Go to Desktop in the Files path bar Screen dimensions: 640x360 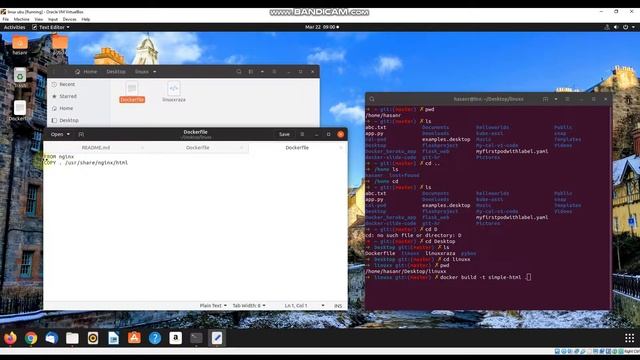116,71
